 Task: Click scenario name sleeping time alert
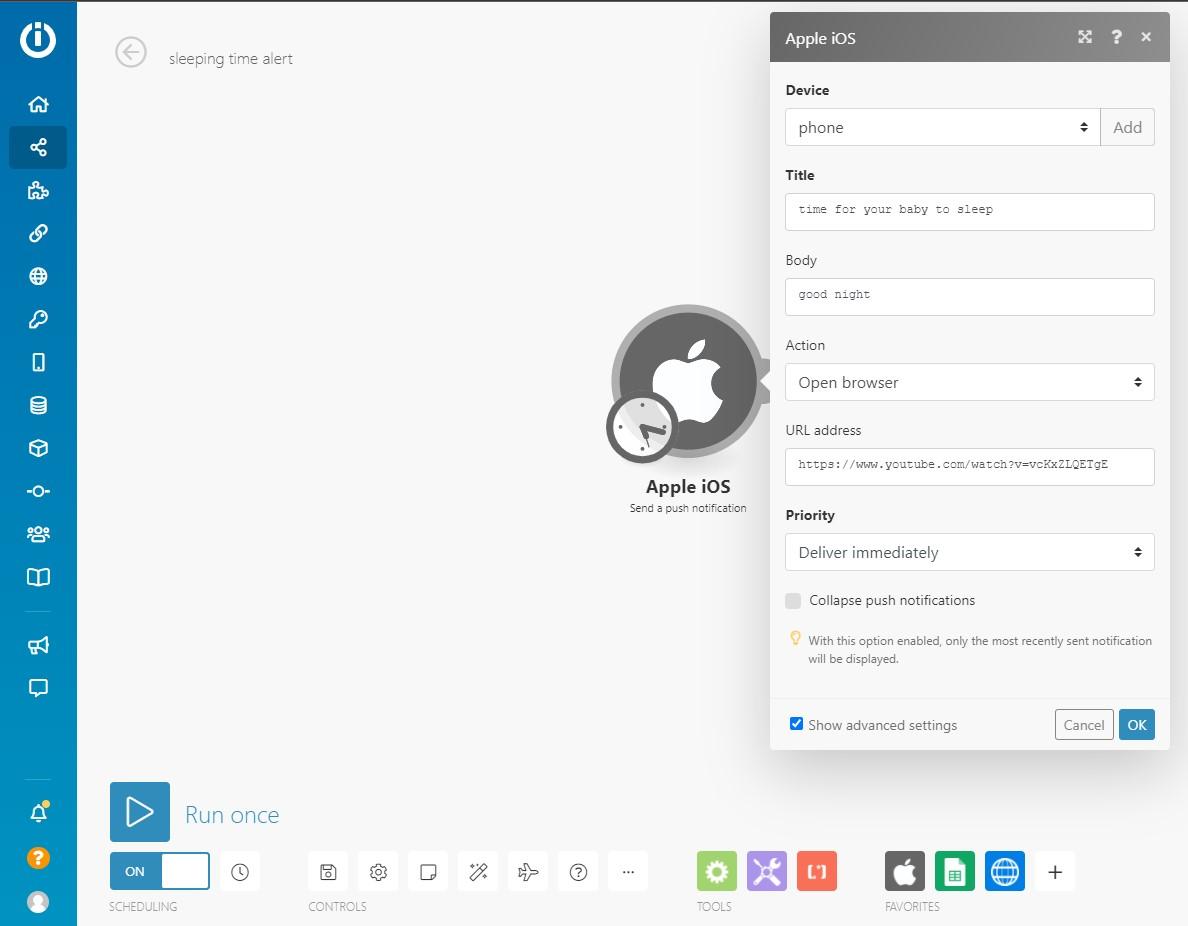click(230, 59)
